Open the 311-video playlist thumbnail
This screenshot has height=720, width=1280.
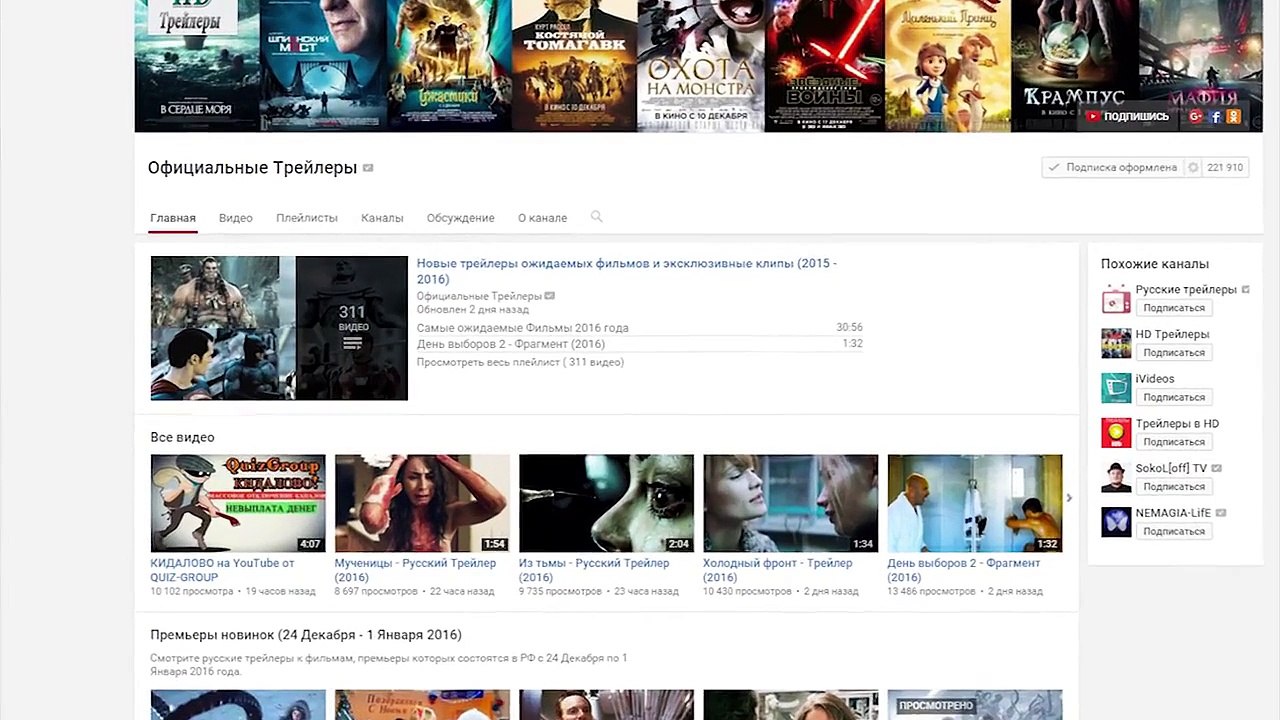[x=279, y=328]
